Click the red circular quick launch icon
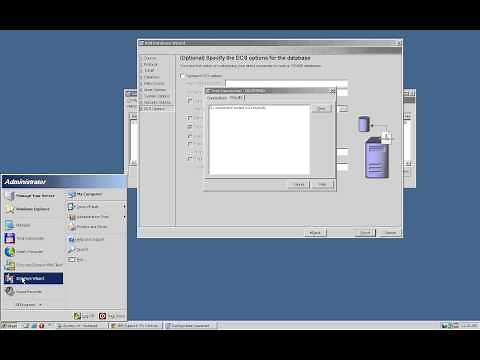 (41, 325)
